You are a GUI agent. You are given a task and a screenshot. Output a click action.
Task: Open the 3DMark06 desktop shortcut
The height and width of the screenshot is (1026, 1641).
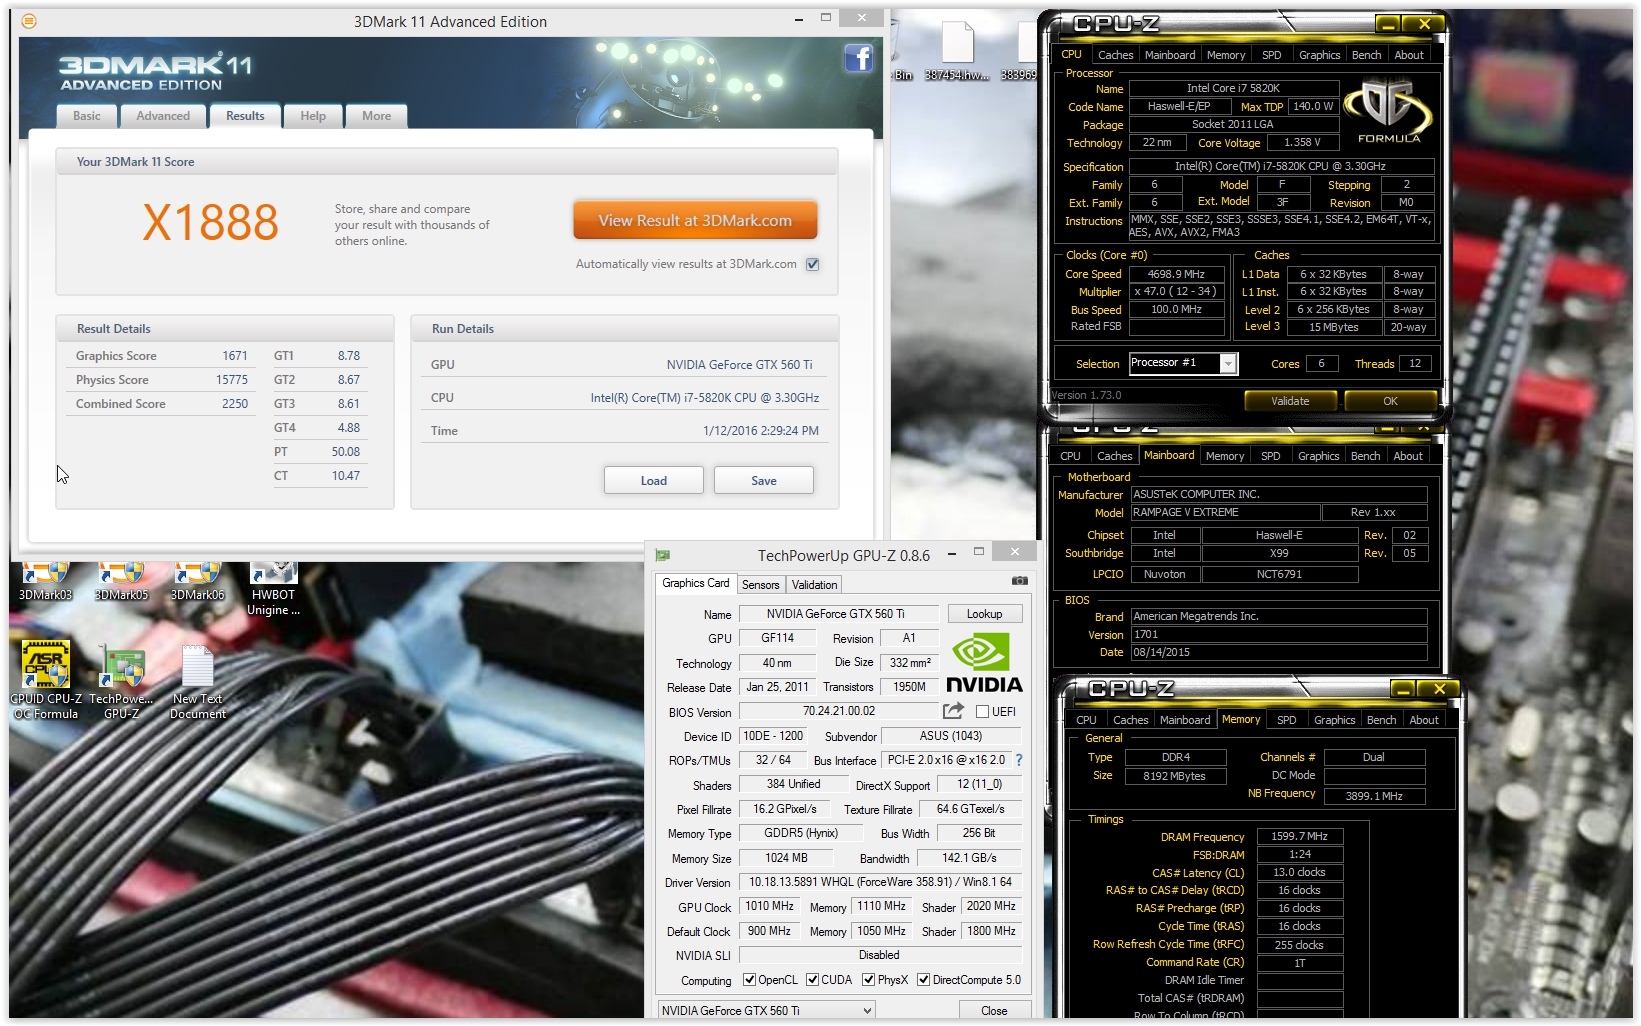point(198,582)
